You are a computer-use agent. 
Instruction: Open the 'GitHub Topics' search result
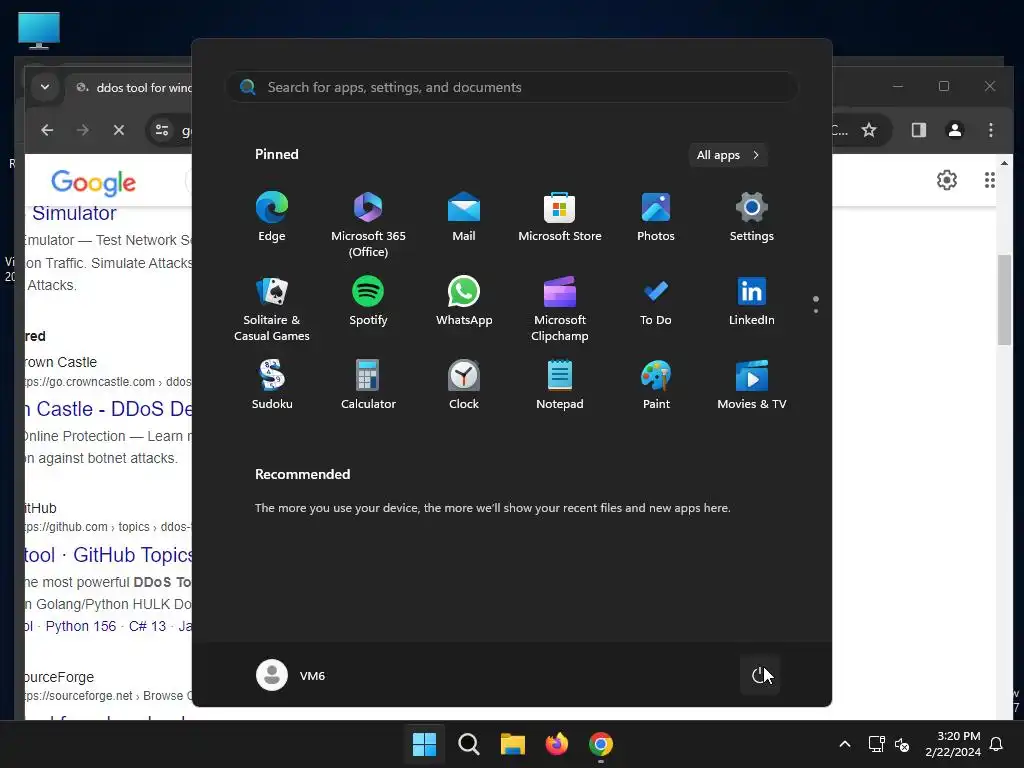[109, 555]
